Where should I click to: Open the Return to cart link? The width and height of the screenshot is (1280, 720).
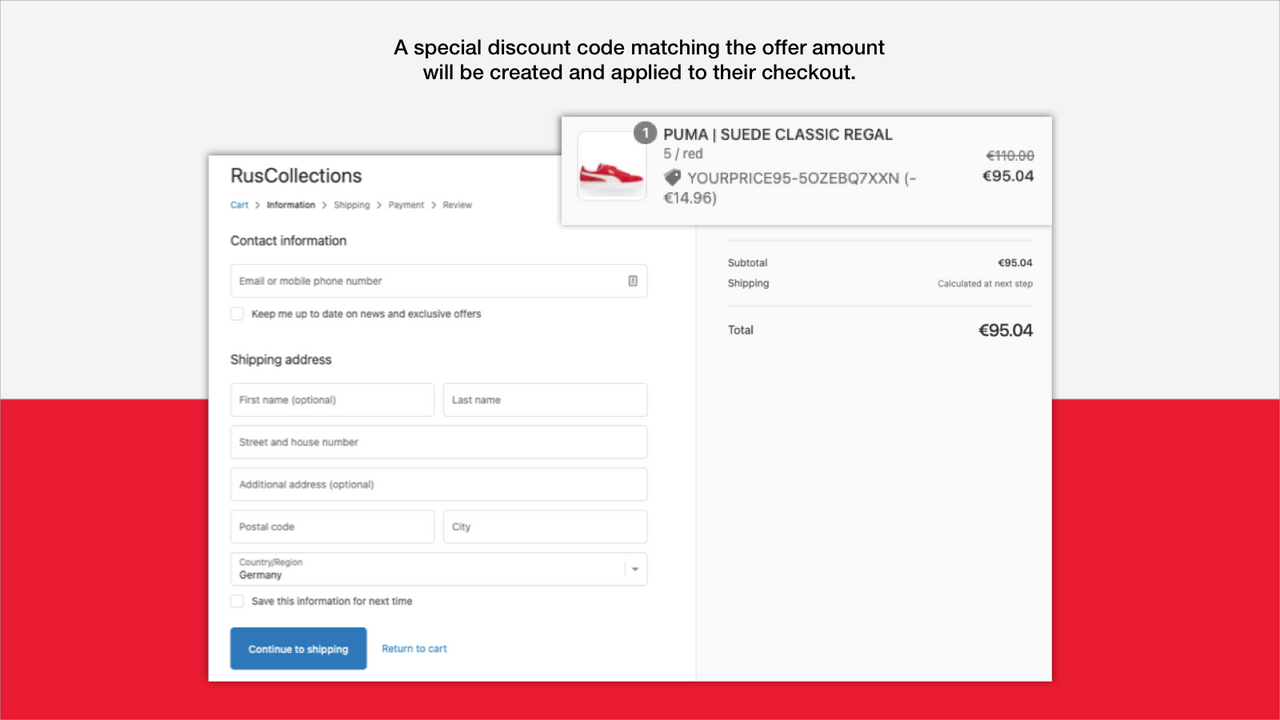click(414, 648)
